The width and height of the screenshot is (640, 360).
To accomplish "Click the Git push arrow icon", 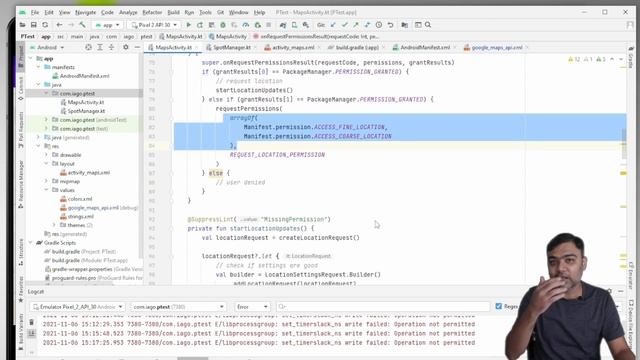I will (356, 25).
